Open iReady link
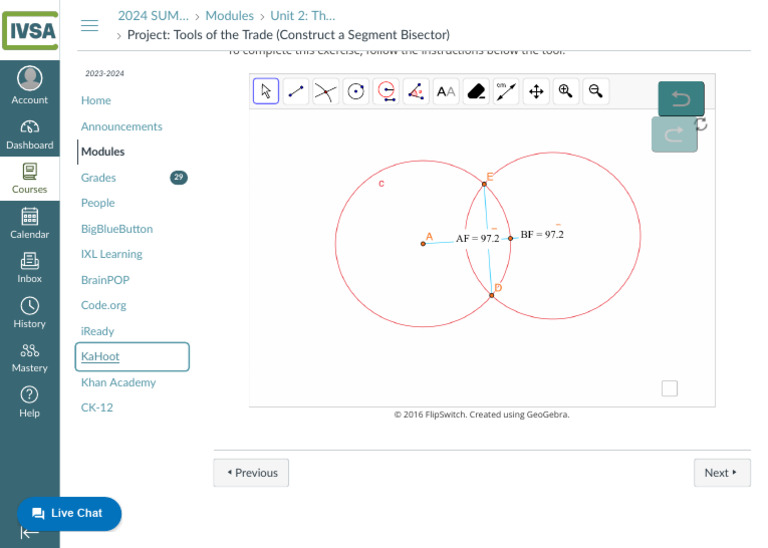This screenshot has height=548, width=768. point(97,331)
